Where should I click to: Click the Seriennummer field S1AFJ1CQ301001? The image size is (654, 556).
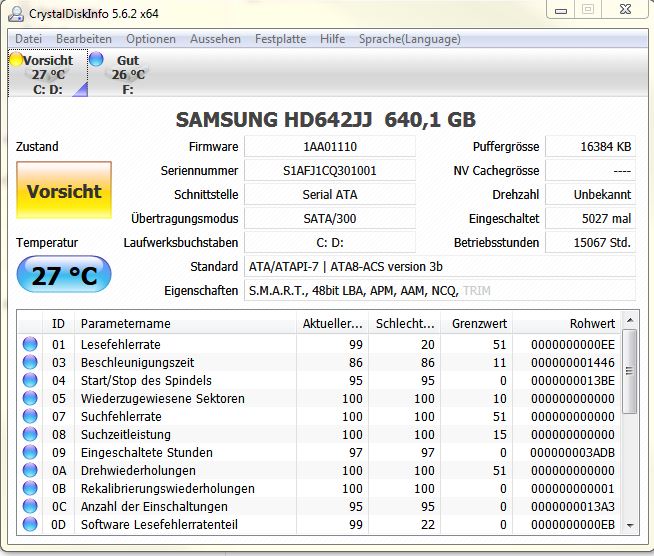click(x=330, y=170)
